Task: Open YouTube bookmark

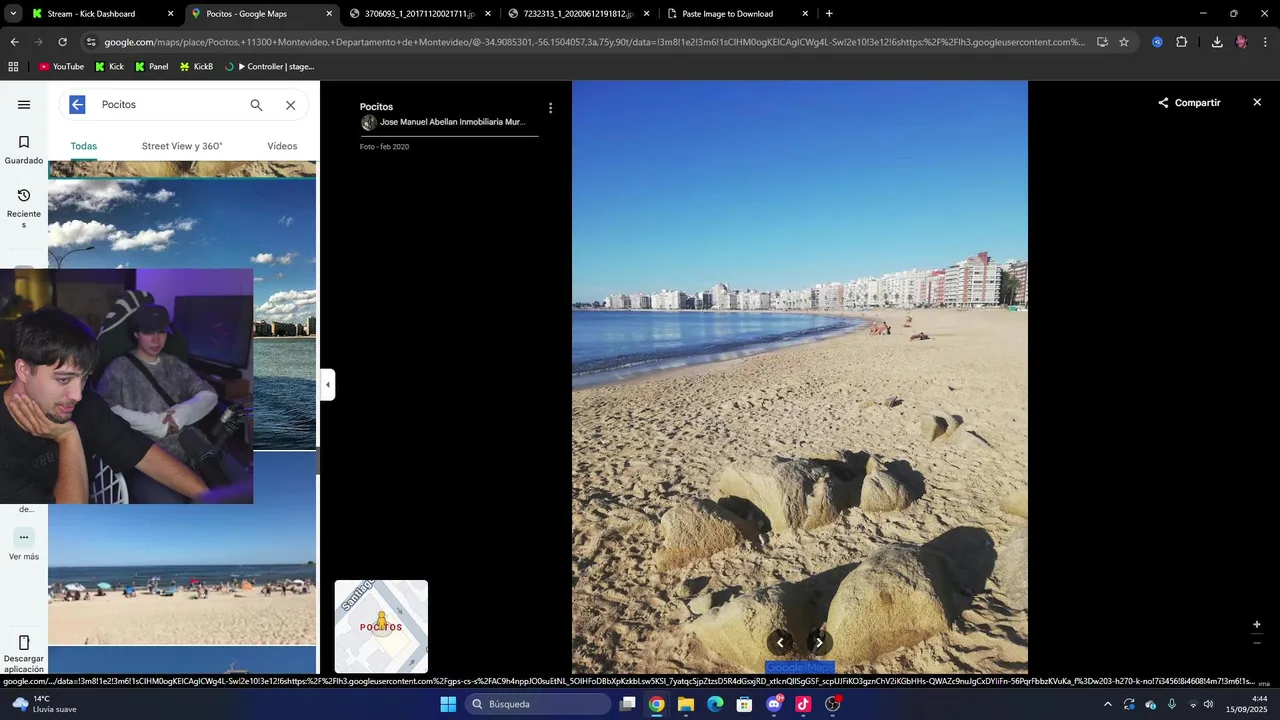Action: click(x=61, y=67)
